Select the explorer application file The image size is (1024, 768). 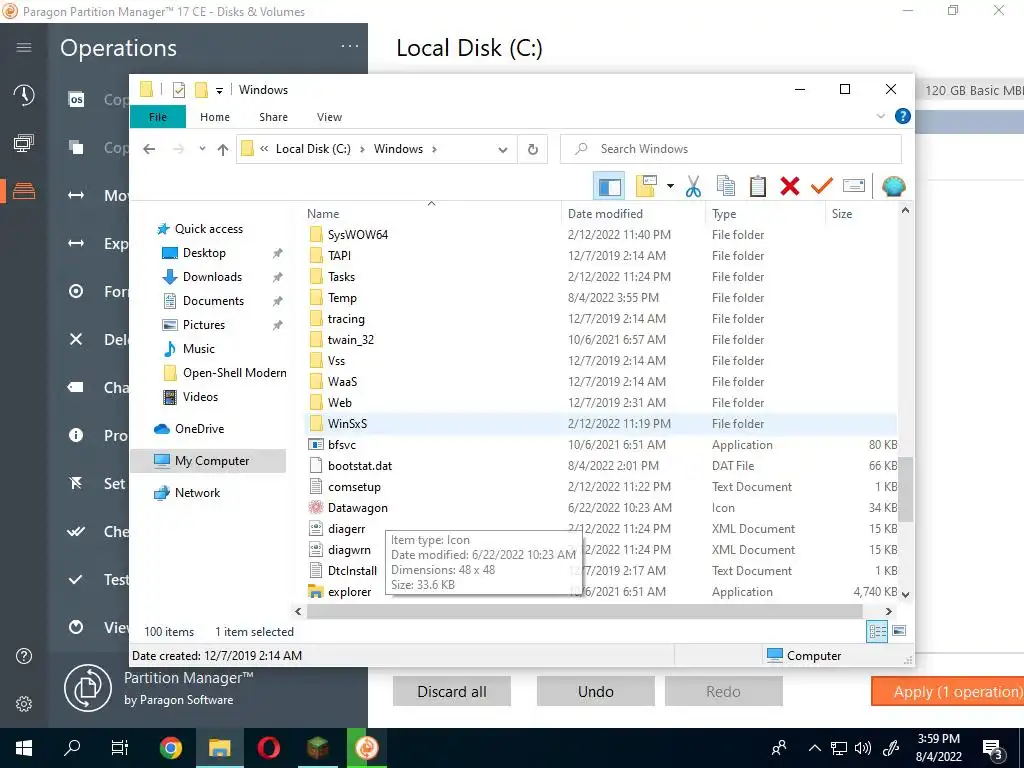(x=349, y=592)
